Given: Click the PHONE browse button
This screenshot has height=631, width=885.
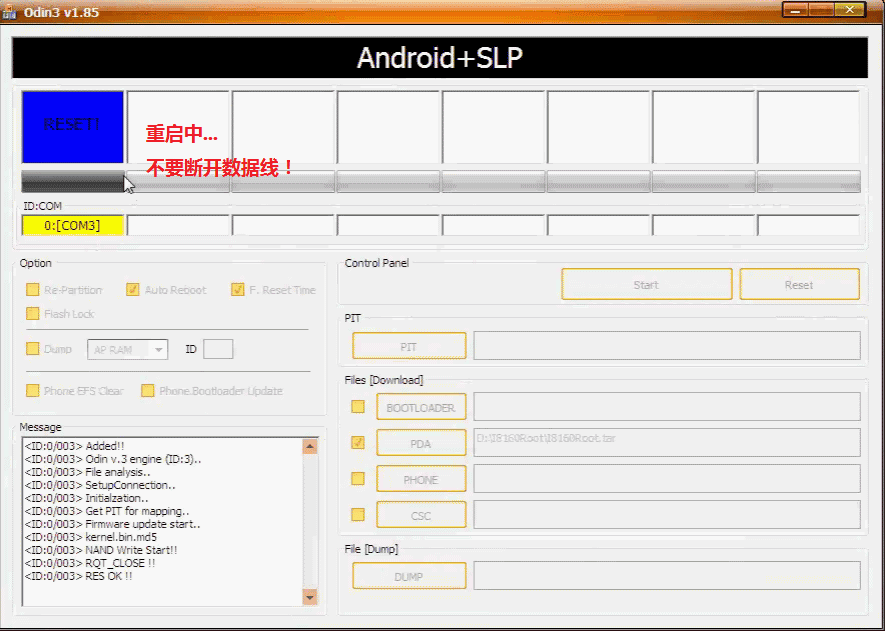Looking at the screenshot, I should 421,479.
